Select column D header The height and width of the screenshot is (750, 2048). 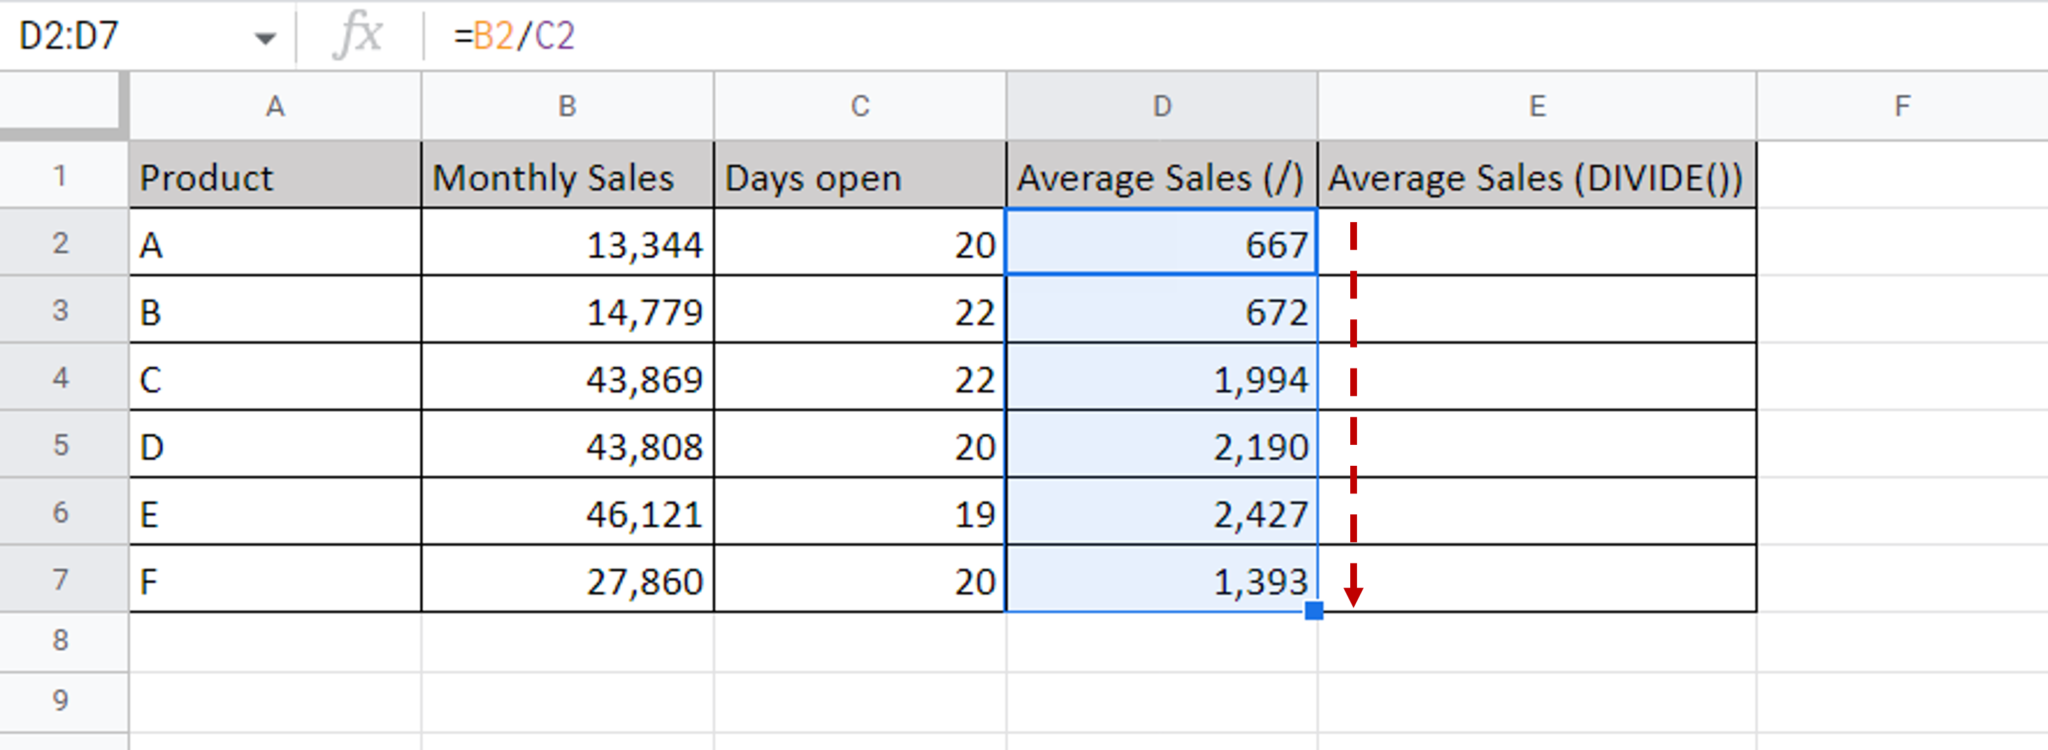point(1162,106)
